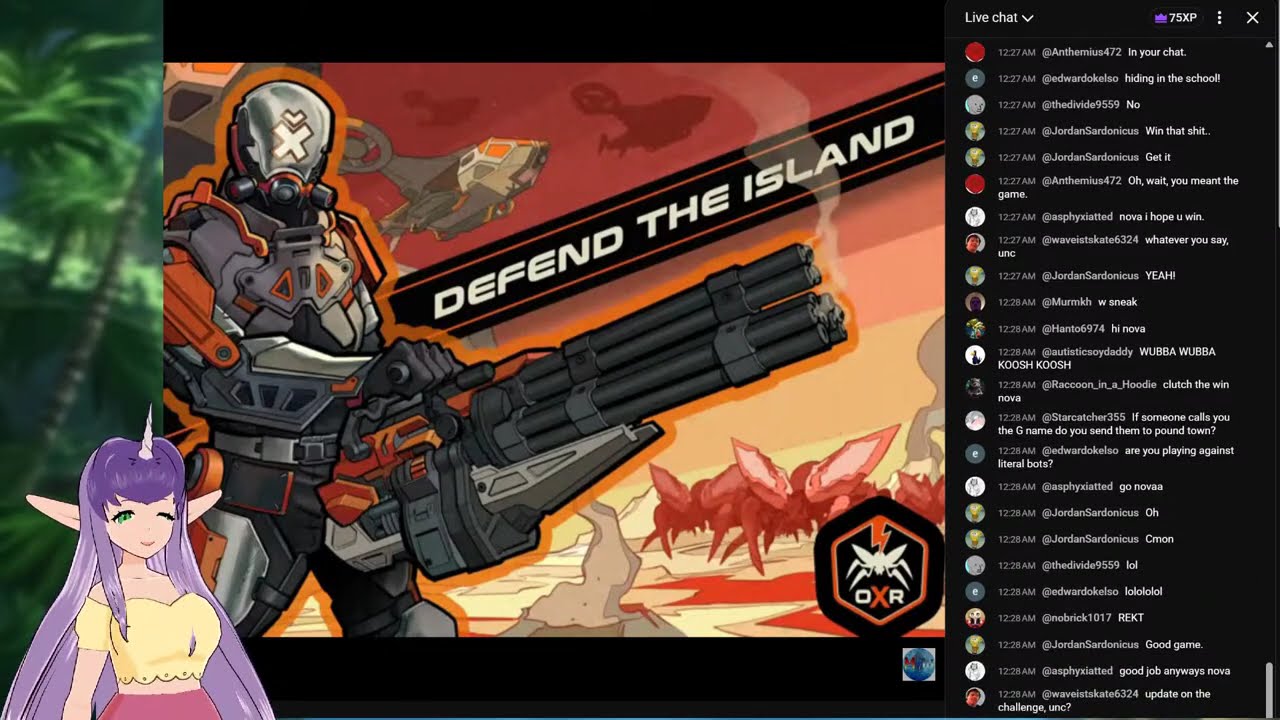
Task: Select the 'go novaa' message text
Action: click(x=1141, y=486)
